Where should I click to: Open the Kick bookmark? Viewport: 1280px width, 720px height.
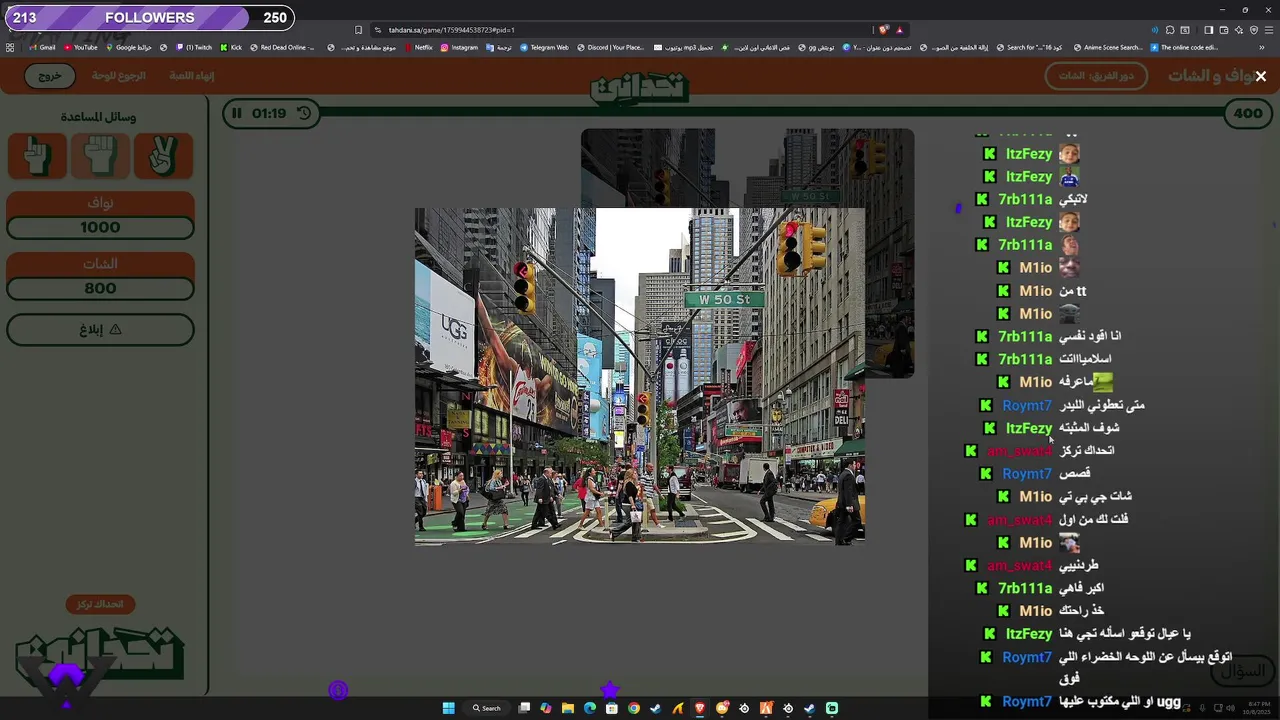[231, 47]
